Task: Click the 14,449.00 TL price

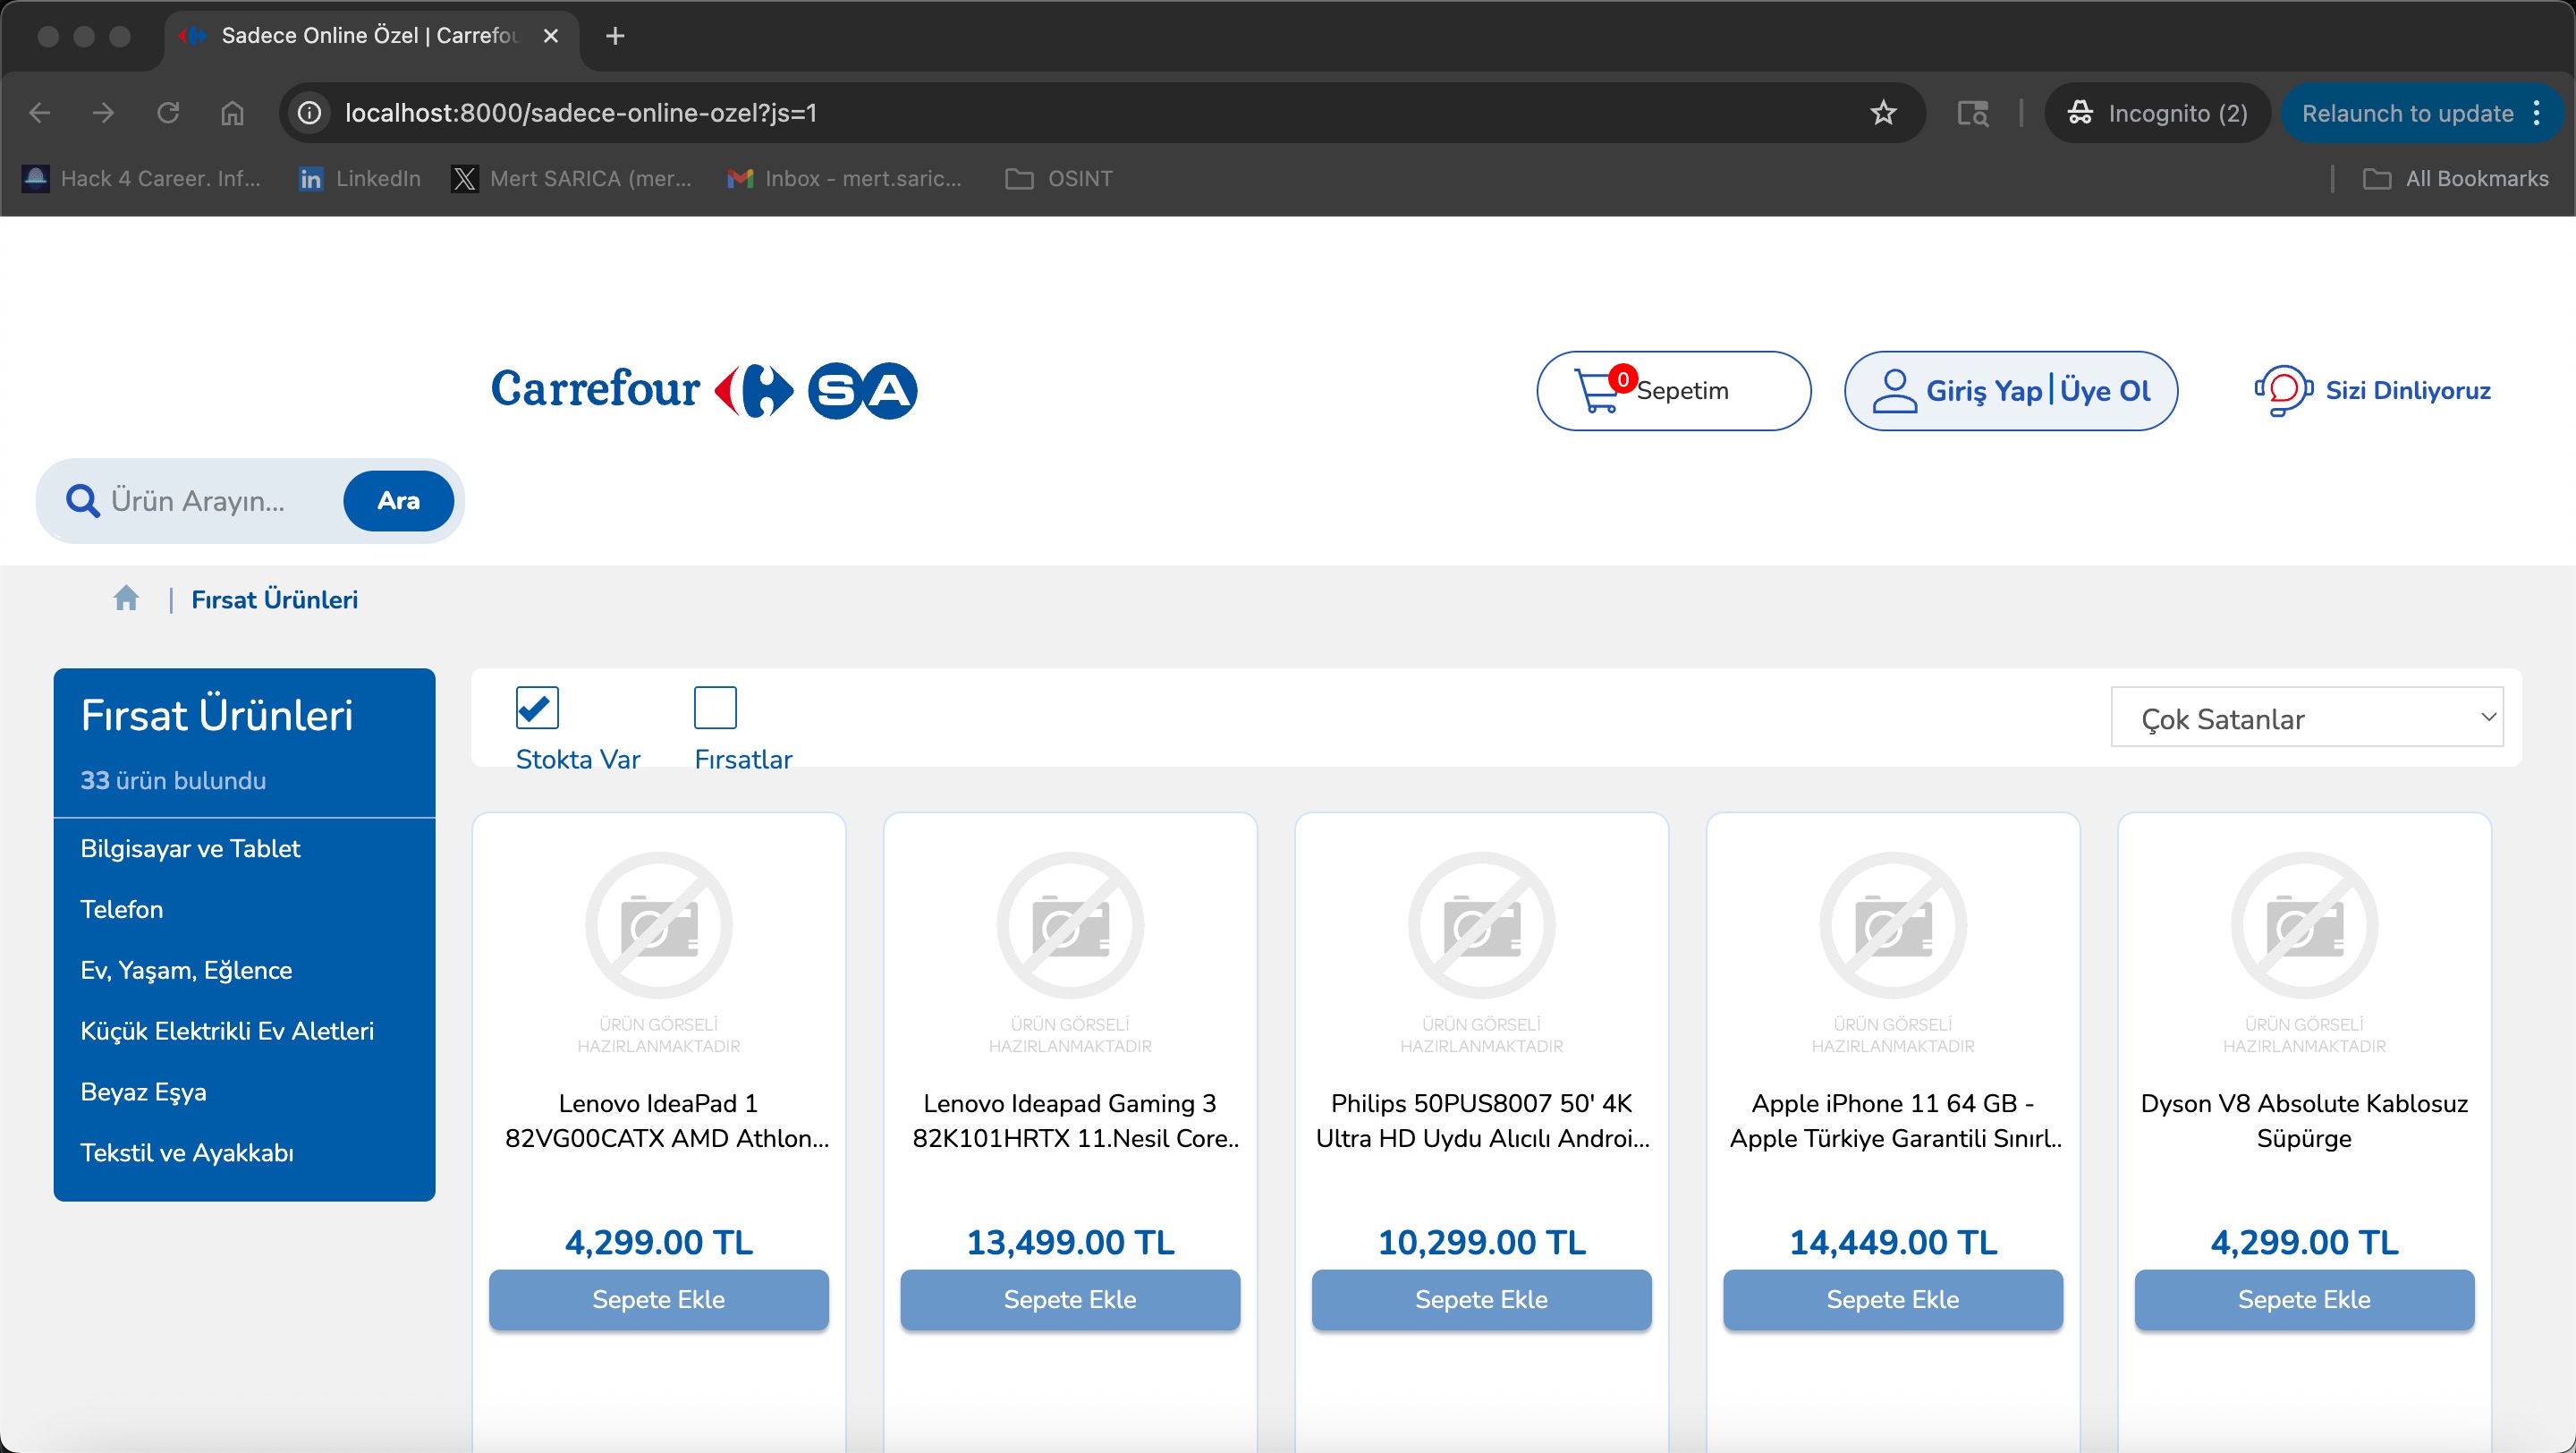Action: [1893, 1243]
